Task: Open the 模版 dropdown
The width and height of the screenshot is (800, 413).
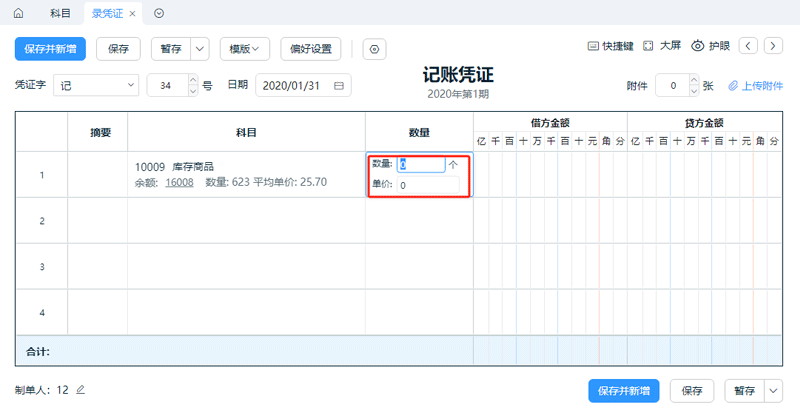Action: click(x=244, y=49)
